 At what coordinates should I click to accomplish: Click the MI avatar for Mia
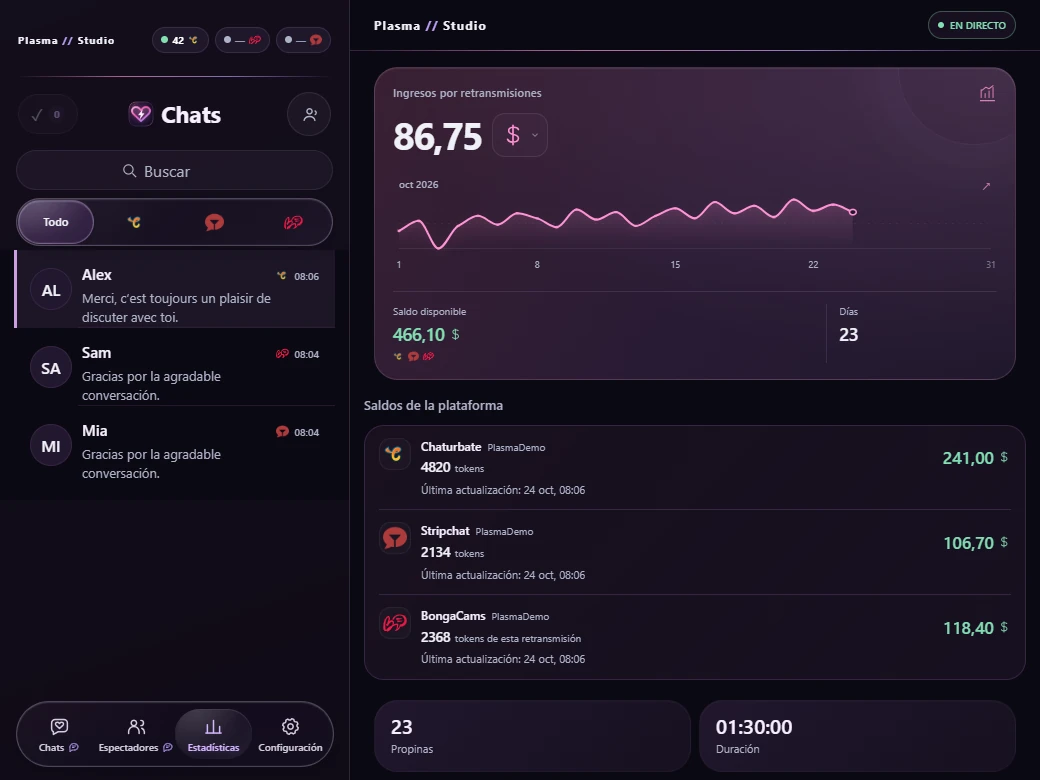[x=51, y=446]
